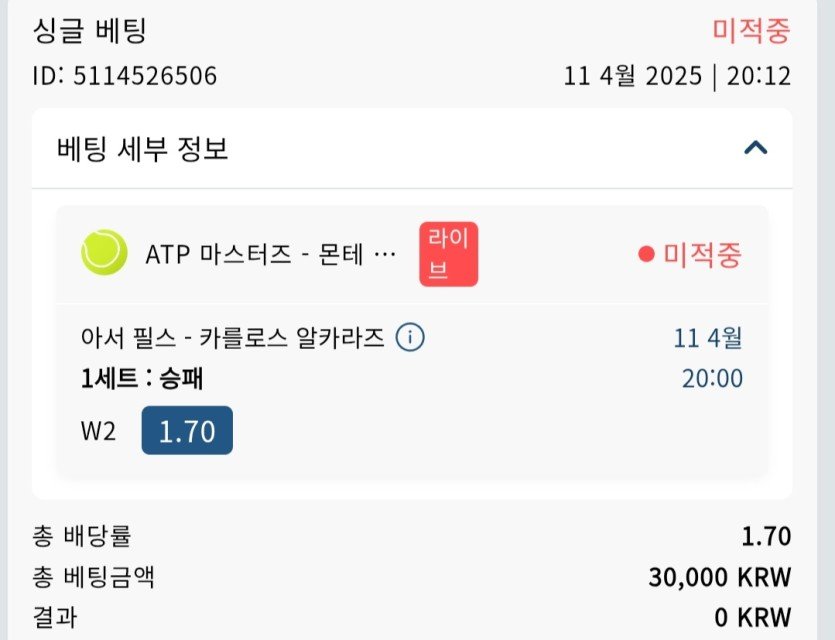The height and width of the screenshot is (640, 835).
Task: Click the ATP 마스터즈 tournament name
Action: [270, 254]
